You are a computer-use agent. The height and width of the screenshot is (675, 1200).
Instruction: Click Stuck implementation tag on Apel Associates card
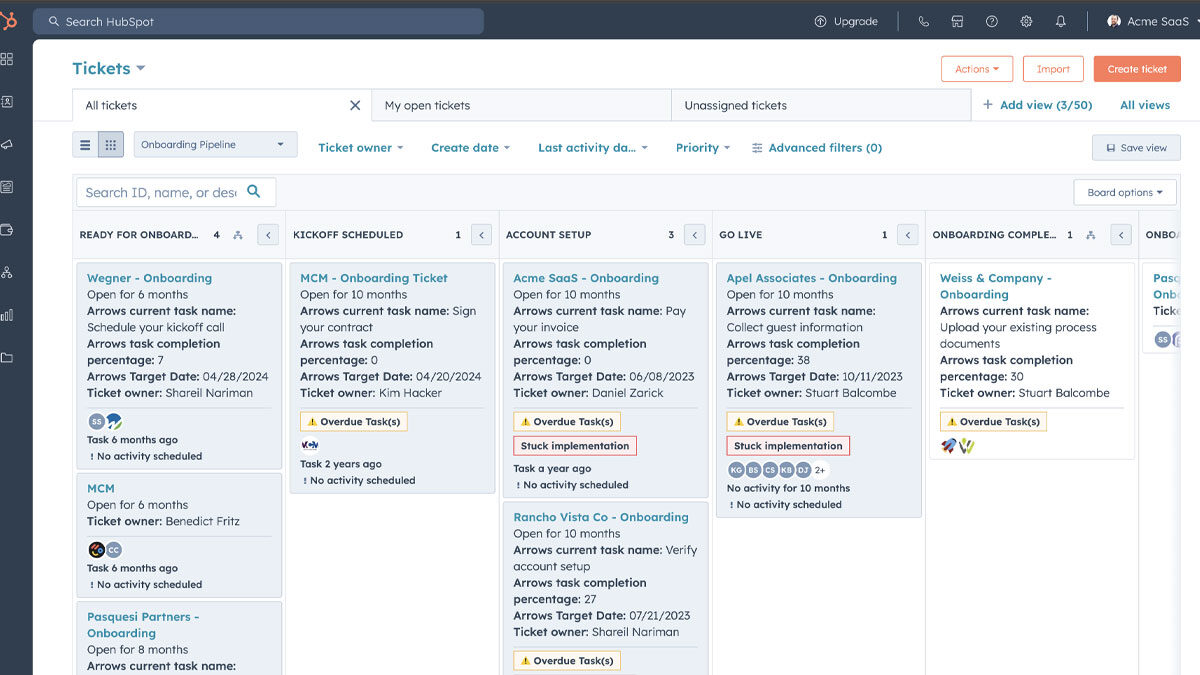788,446
